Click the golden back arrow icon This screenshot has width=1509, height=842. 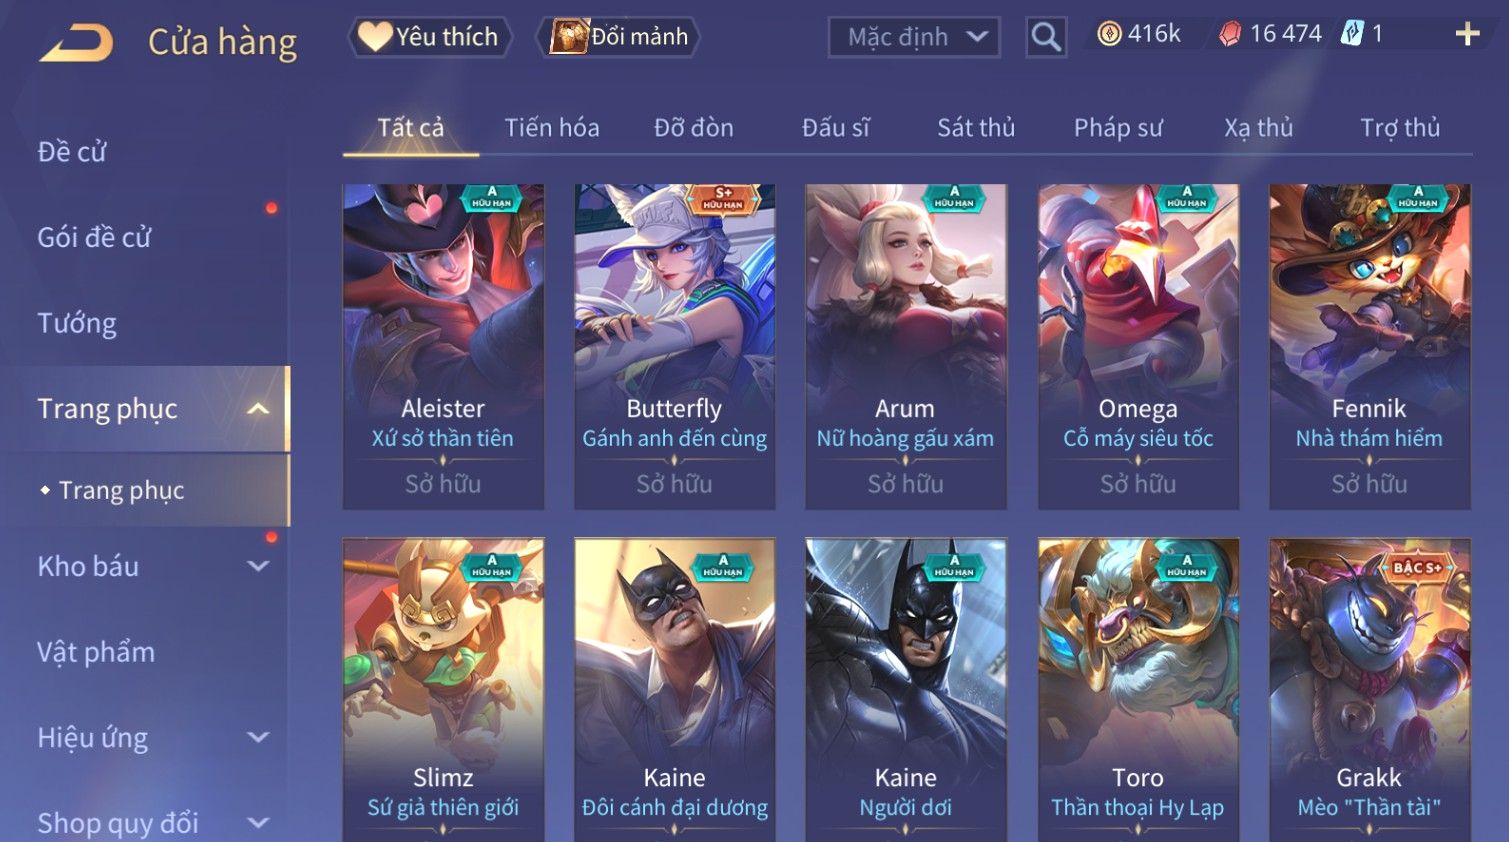[x=77, y=44]
